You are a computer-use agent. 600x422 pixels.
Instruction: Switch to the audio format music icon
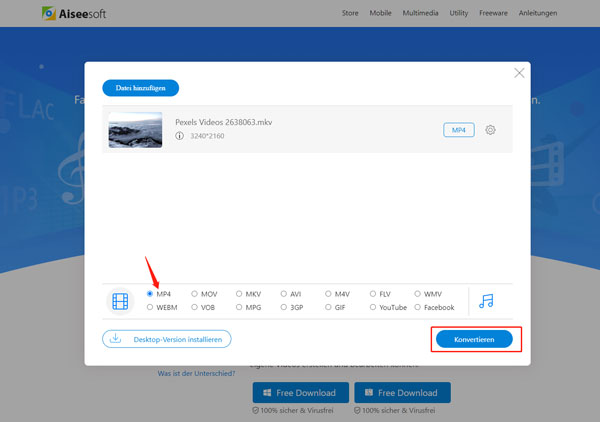point(487,300)
